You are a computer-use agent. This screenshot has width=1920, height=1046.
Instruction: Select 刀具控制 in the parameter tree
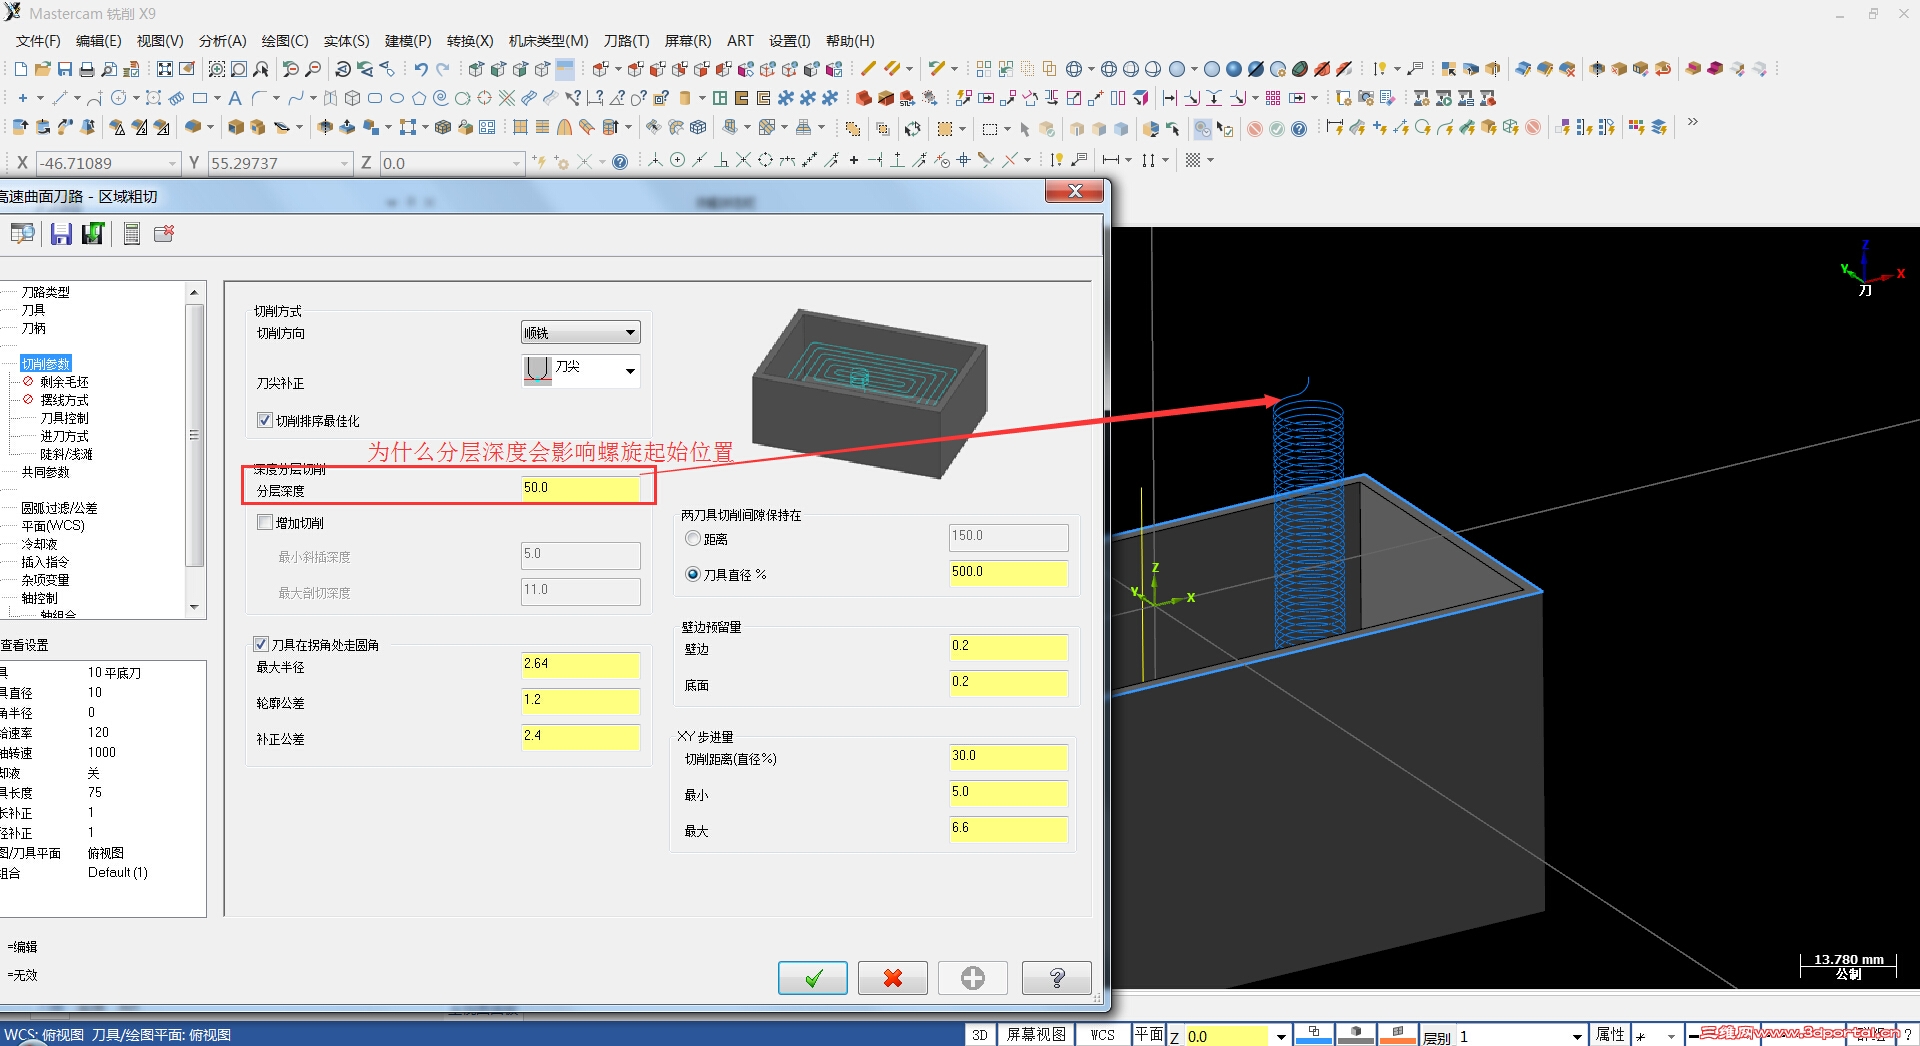[64, 418]
